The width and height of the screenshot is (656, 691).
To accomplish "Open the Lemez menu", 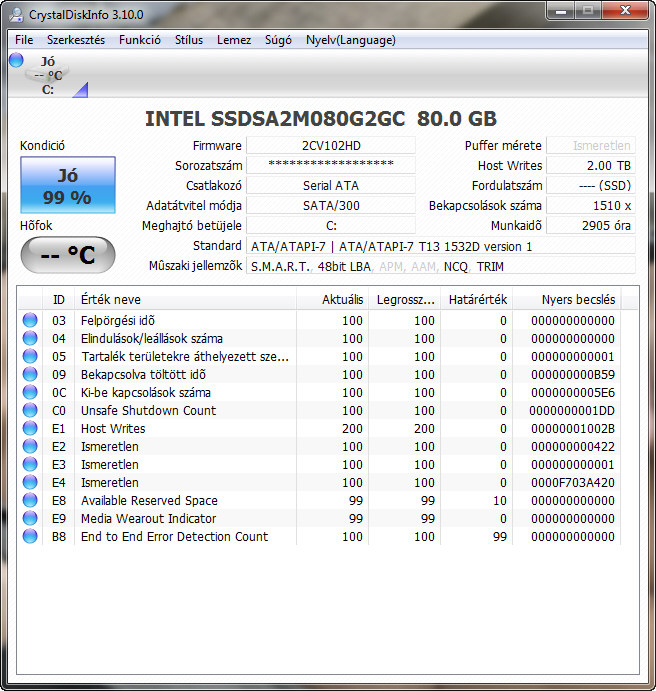I will pyautogui.click(x=233, y=40).
